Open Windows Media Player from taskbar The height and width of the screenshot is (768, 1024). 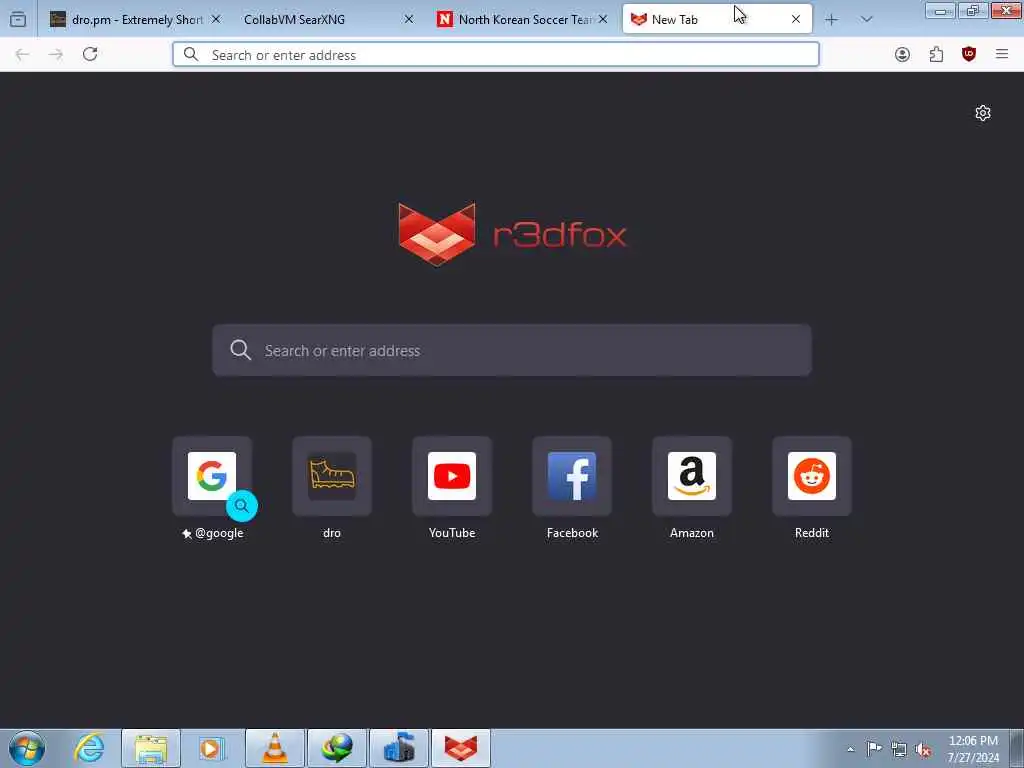(x=212, y=748)
